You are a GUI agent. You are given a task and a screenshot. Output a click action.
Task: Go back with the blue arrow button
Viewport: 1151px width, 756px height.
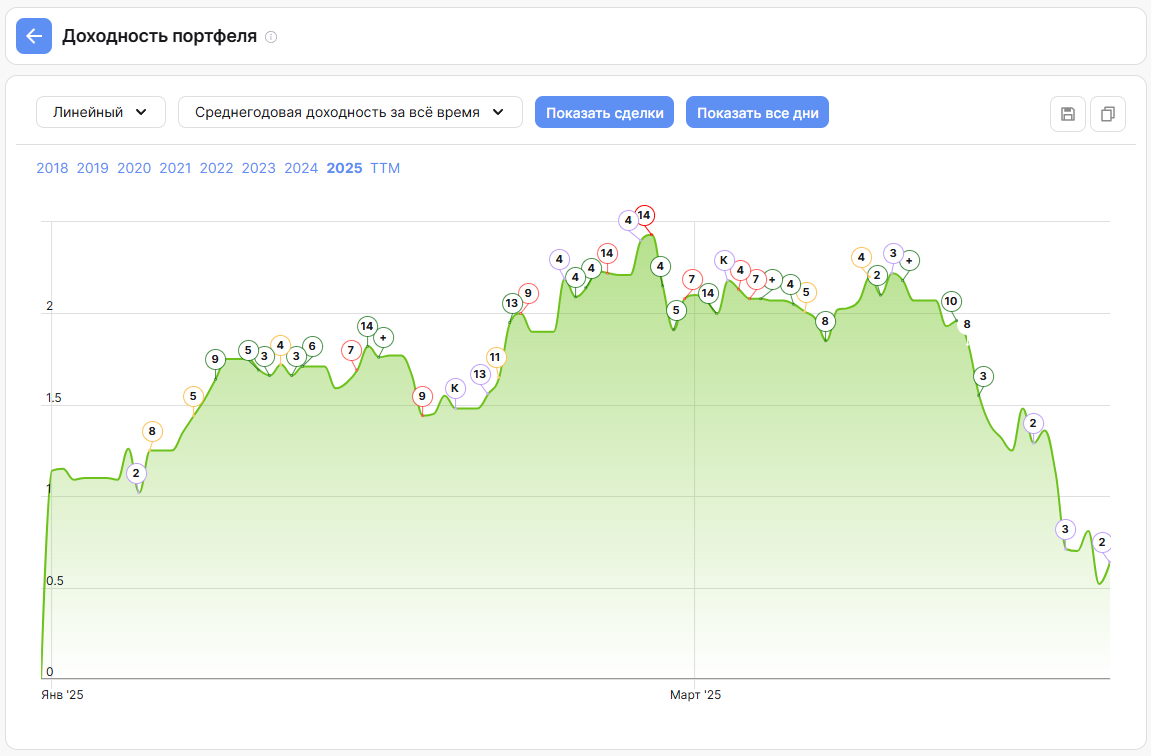pyautogui.click(x=34, y=36)
